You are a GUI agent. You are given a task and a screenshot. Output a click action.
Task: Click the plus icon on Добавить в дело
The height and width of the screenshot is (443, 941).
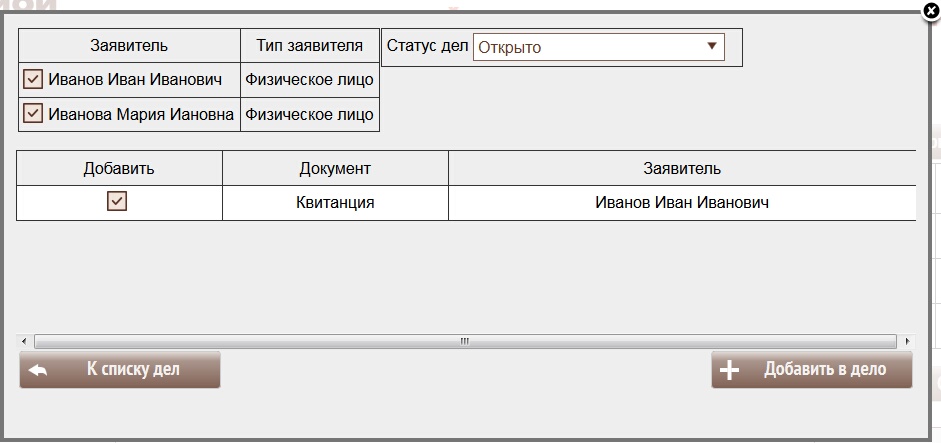(x=730, y=370)
